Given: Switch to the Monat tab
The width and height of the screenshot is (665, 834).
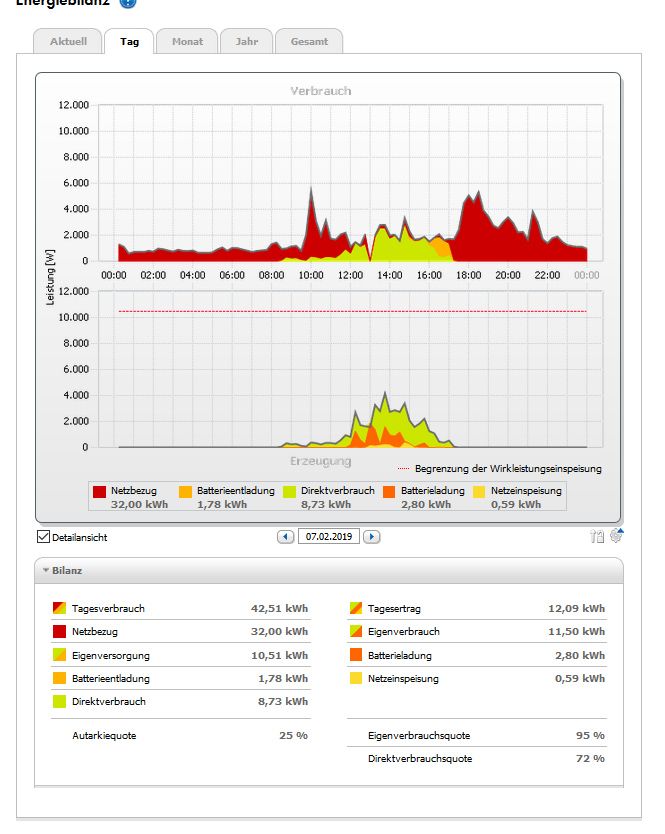Looking at the screenshot, I should click(187, 41).
